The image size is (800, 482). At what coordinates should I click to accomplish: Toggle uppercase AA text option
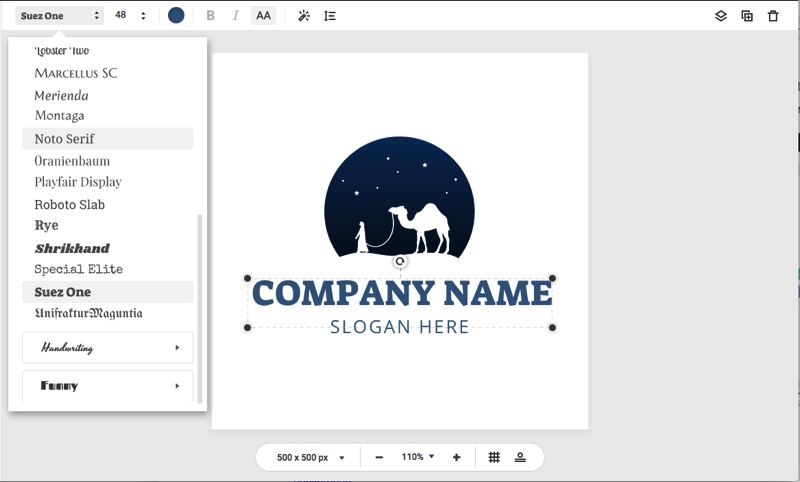[x=263, y=16]
